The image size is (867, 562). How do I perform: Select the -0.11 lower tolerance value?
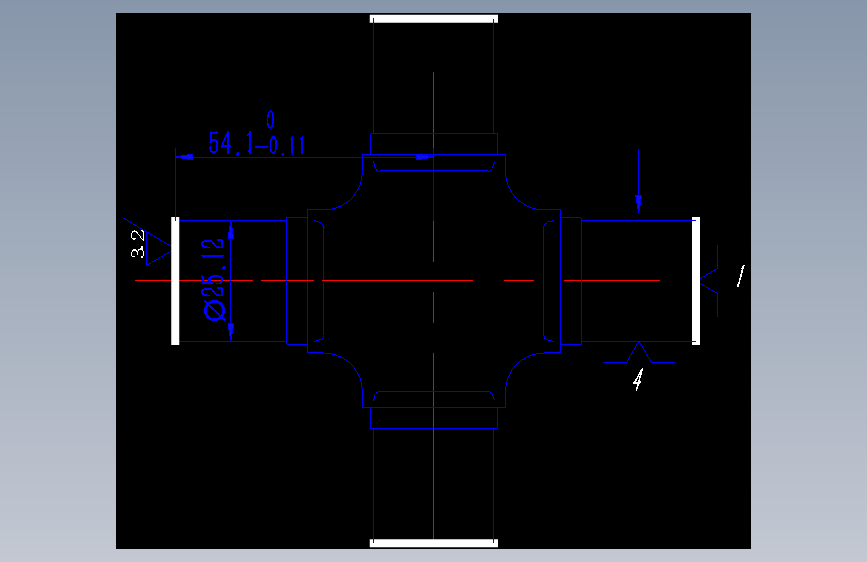click(280, 145)
